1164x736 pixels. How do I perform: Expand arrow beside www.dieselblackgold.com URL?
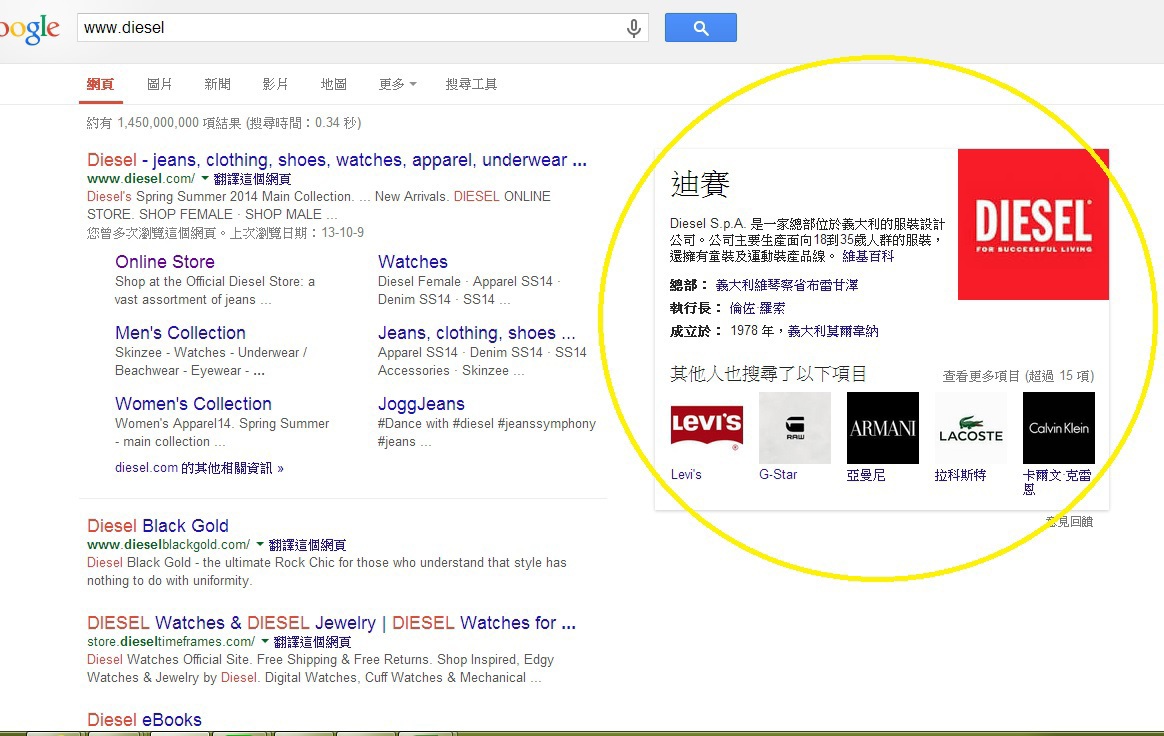click(x=260, y=544)
